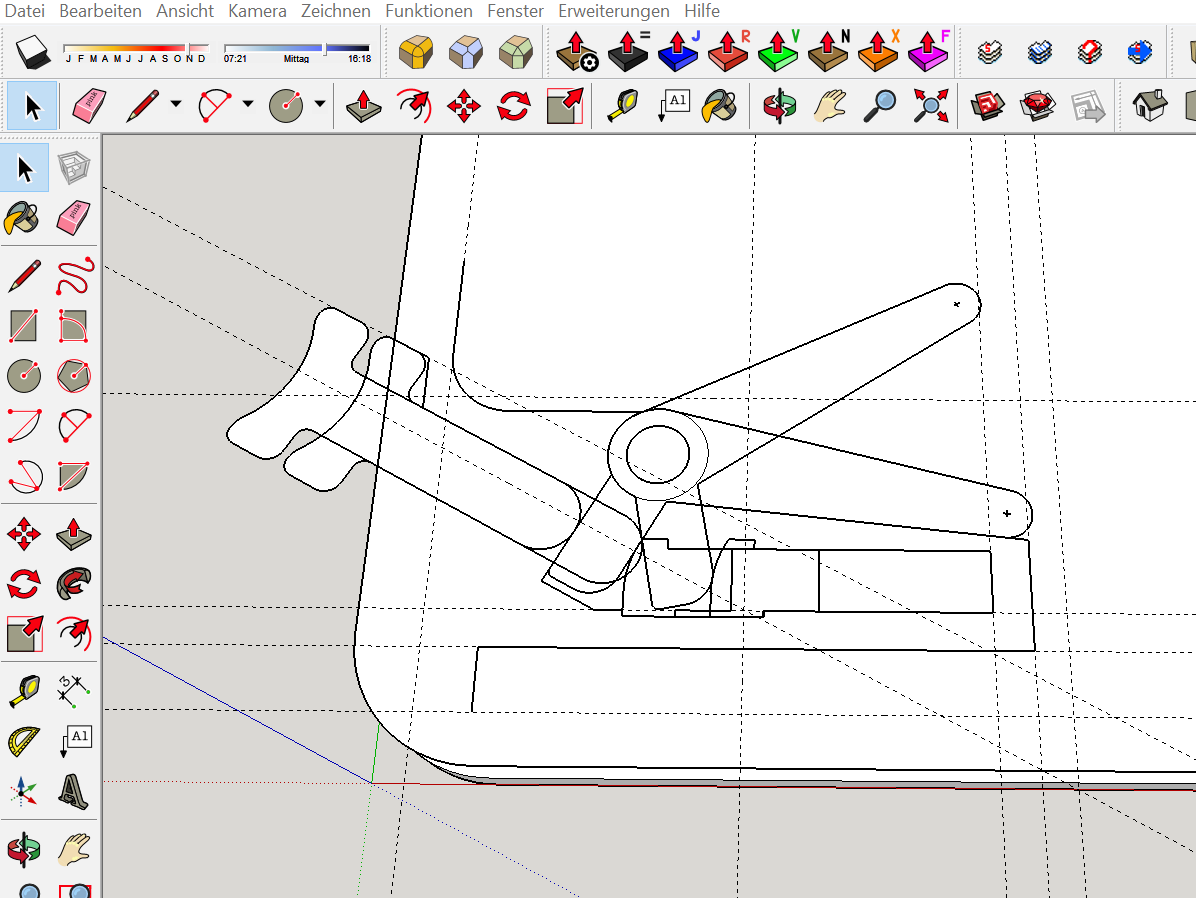This screenshot has height=898, width=1196.
Task: Open Joint Push Pull settings gear icon
Action: [577, 52]
